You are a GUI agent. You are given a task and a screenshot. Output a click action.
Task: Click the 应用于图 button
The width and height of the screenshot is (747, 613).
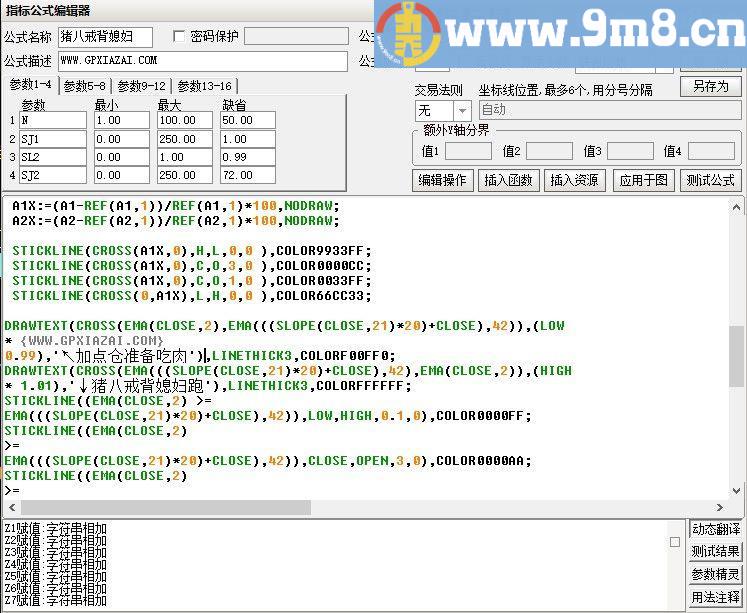[643, 181]
